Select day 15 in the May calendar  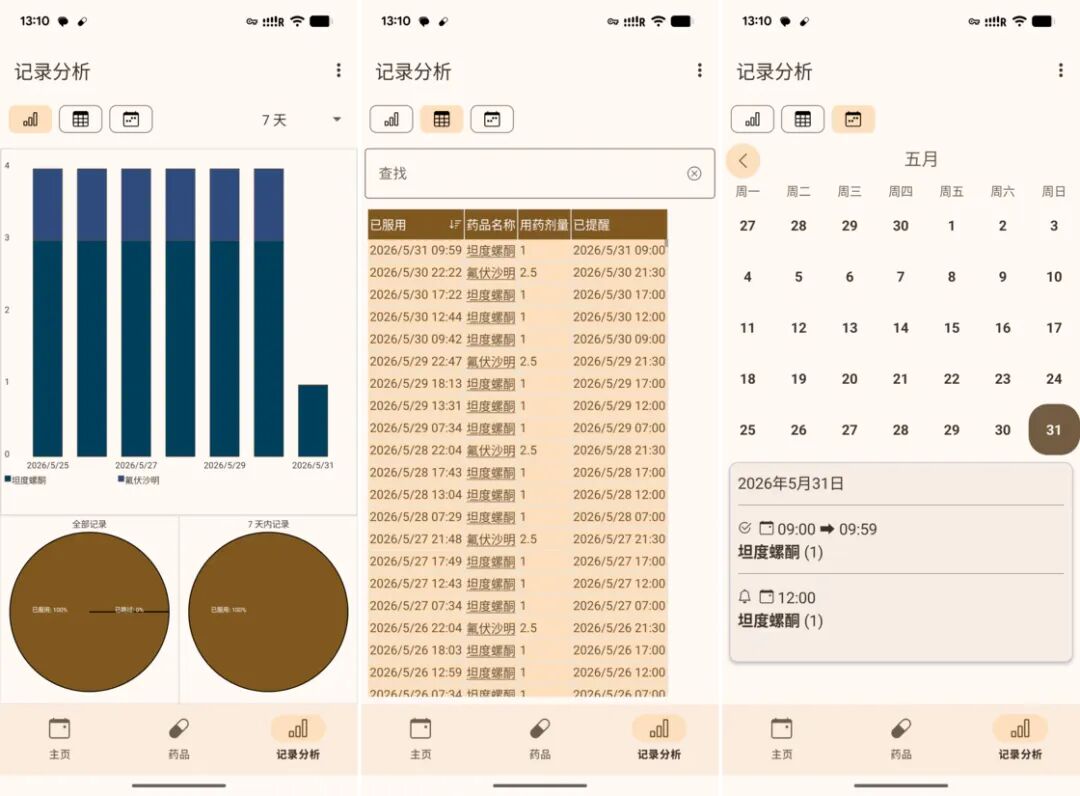(x=951, y=328)
